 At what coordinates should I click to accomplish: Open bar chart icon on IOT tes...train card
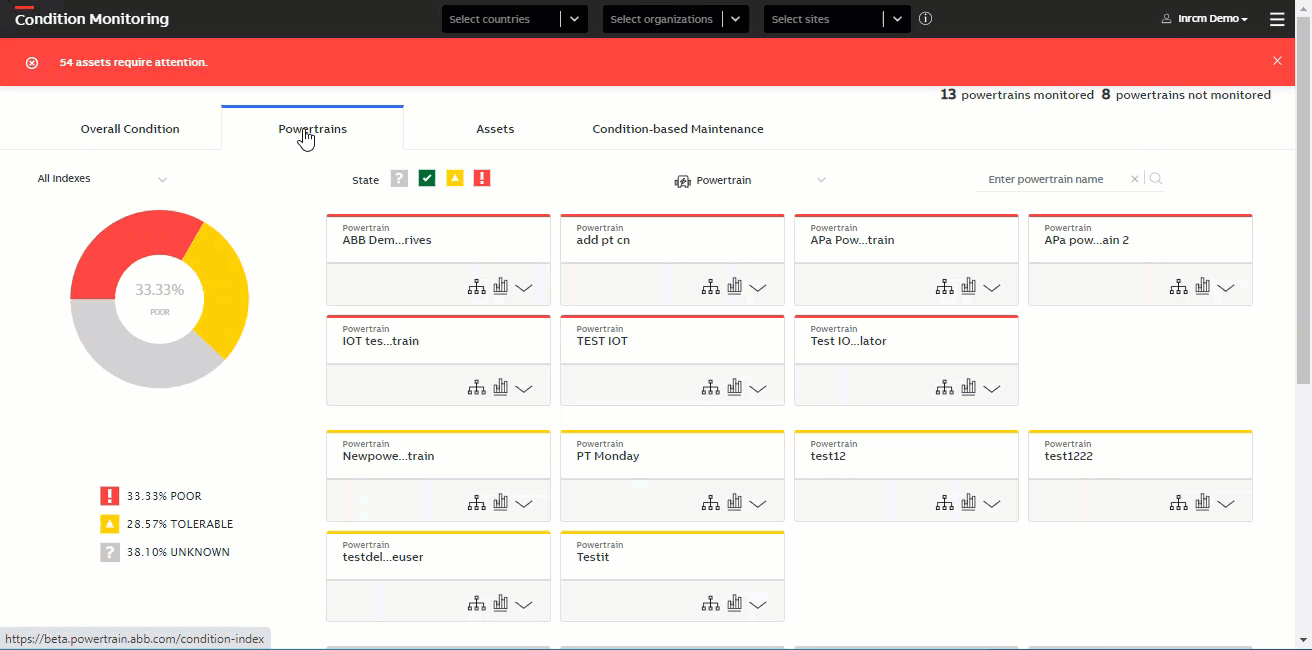pos(500,388)
